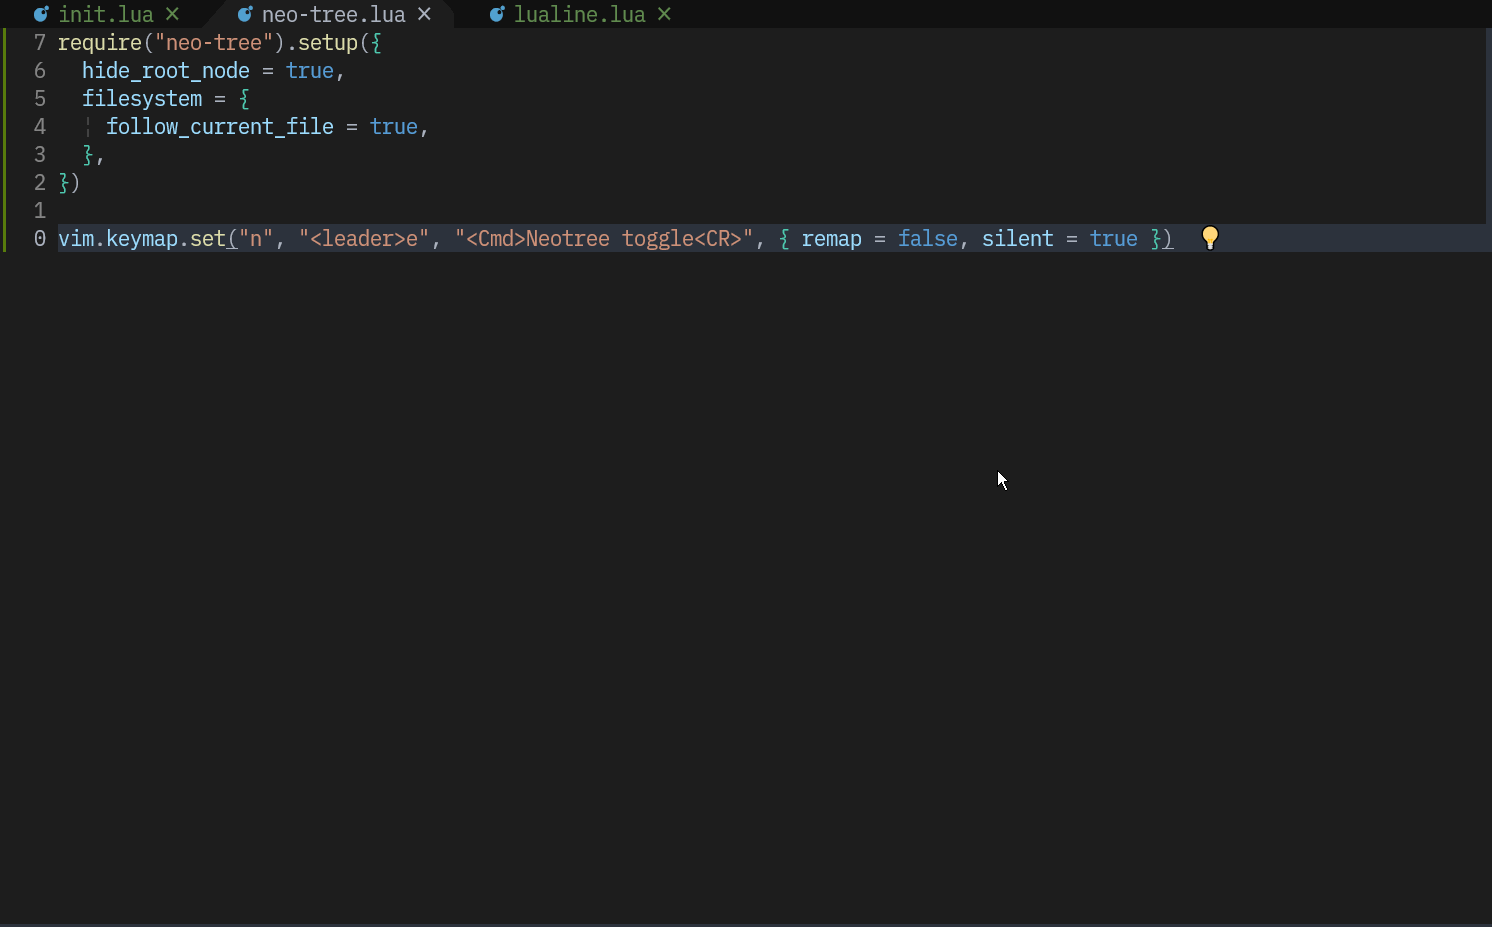Image resolution: width=1492 pixels, height=927 pixels.
Task: Place cursor on the word "require"
Action: [x=100, y=43]
